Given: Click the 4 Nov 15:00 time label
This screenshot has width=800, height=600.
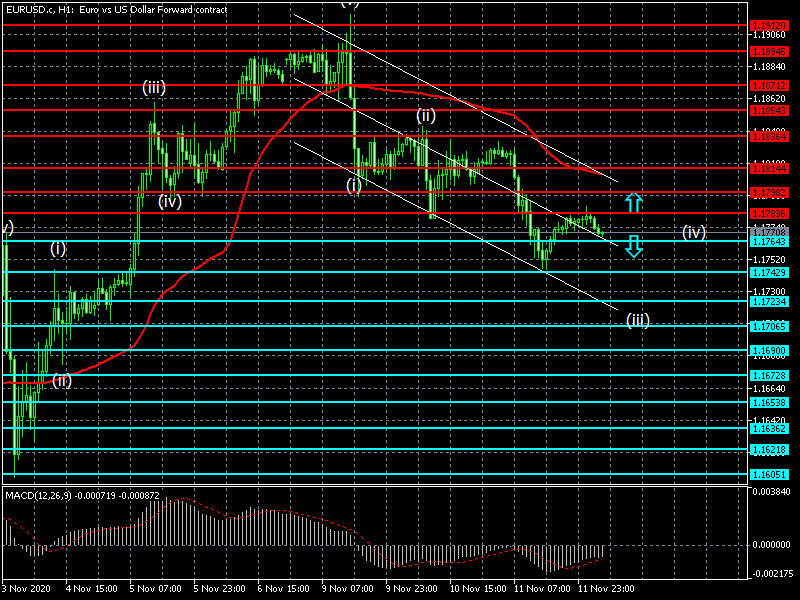Looking at the screenshot, I should coord(92,588).
